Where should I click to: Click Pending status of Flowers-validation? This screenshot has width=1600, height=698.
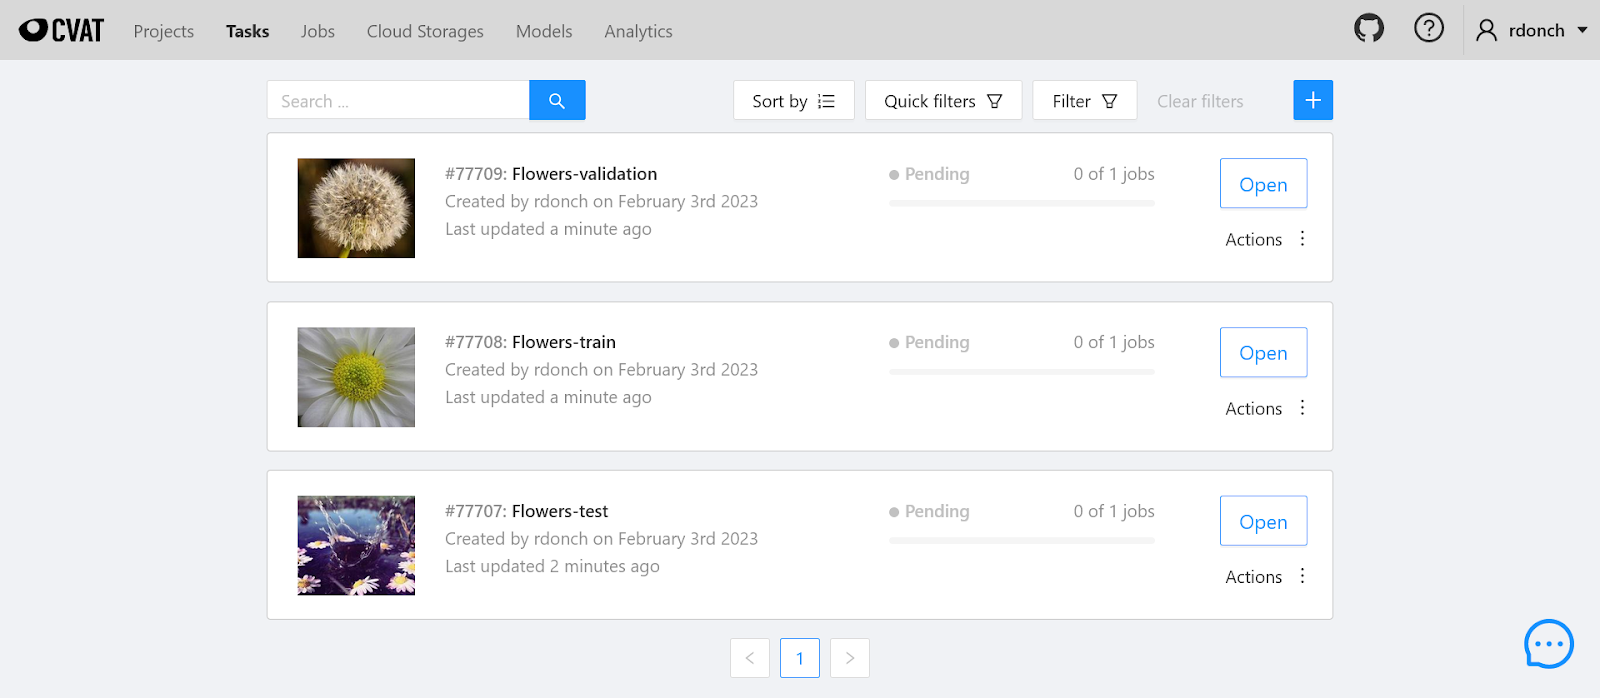click(x=929, y=174)
